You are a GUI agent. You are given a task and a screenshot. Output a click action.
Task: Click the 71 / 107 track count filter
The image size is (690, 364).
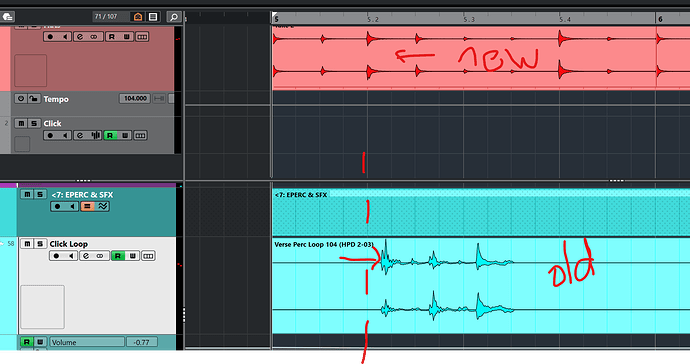tap(106, 17)
